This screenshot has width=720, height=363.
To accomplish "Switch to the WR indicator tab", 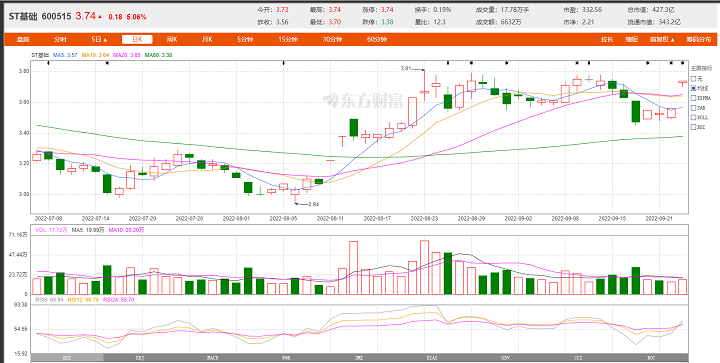I will pos(286,357).
